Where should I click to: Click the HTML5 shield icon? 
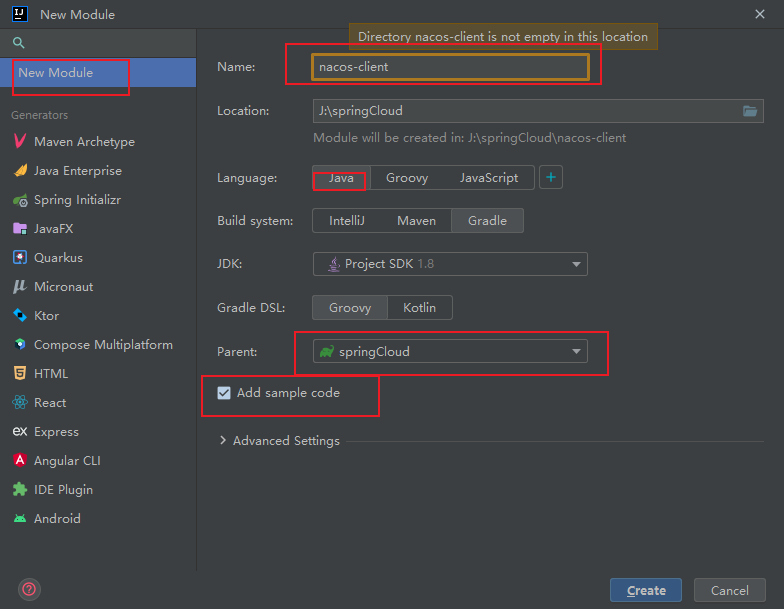[20, 374]
